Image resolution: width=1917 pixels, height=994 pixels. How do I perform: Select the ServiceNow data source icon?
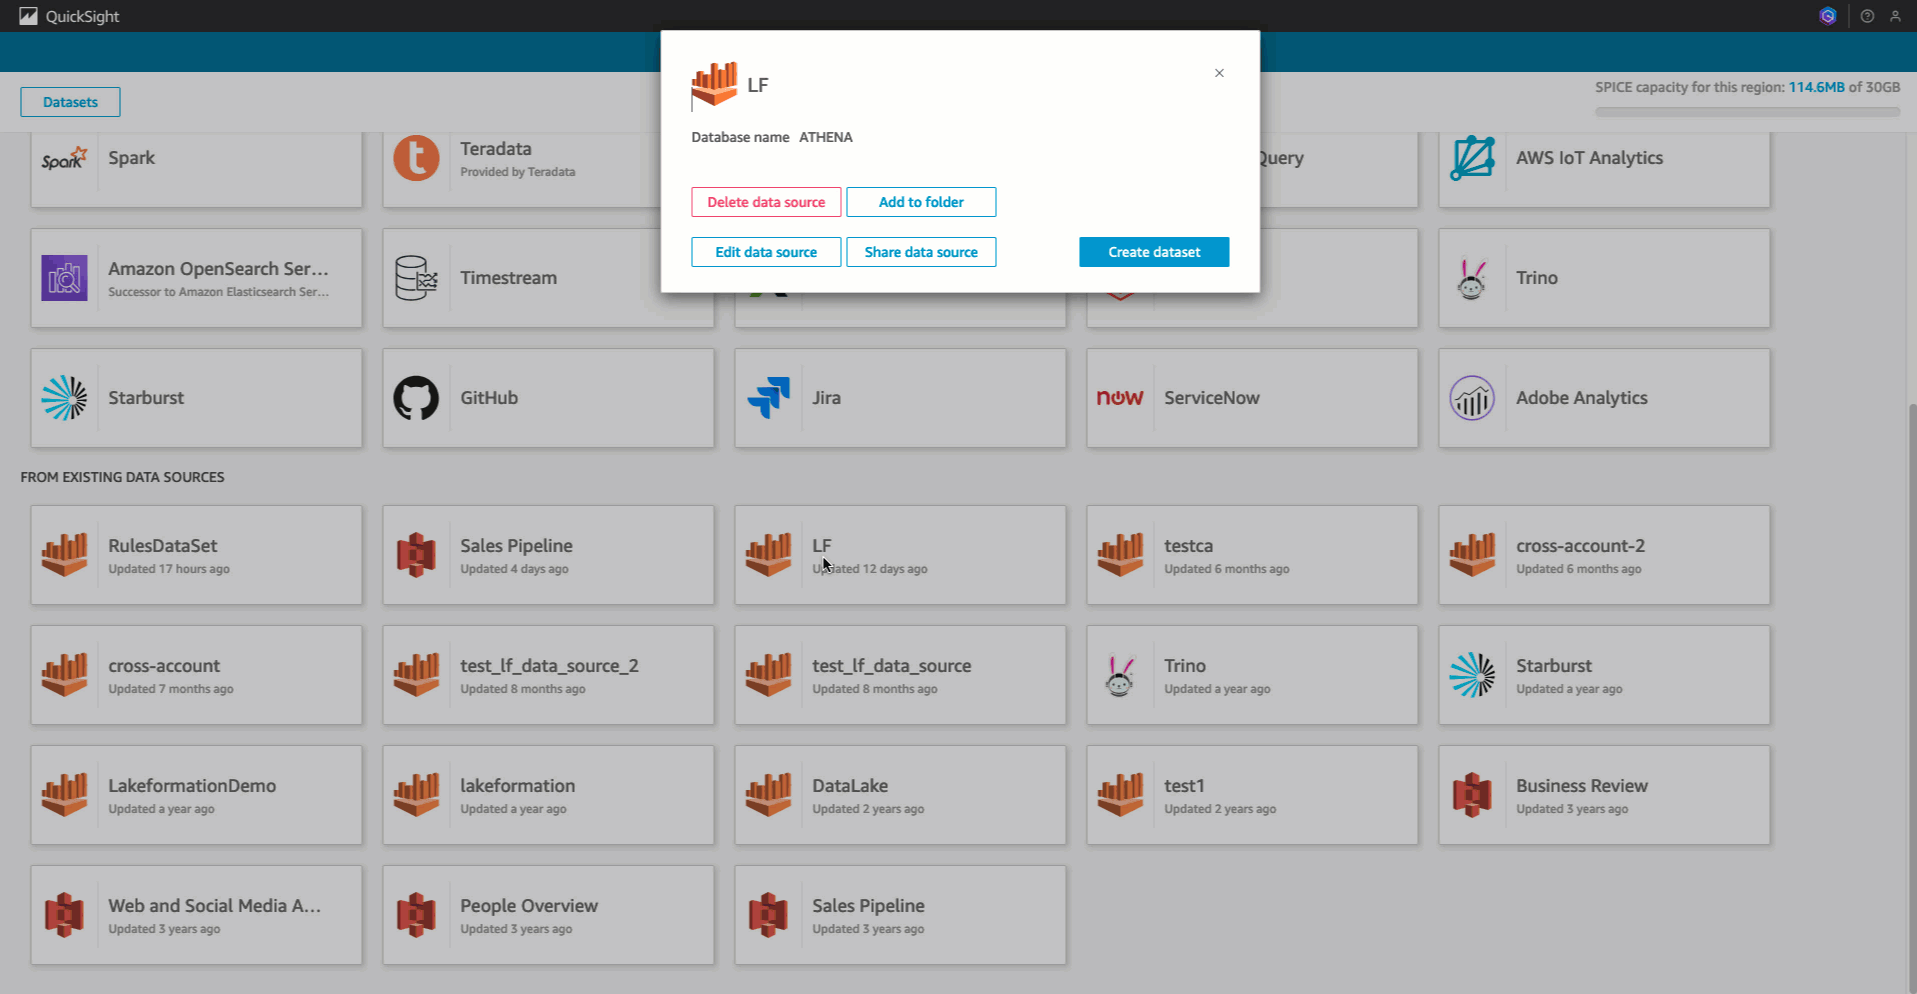click(x=1120, y=398)
